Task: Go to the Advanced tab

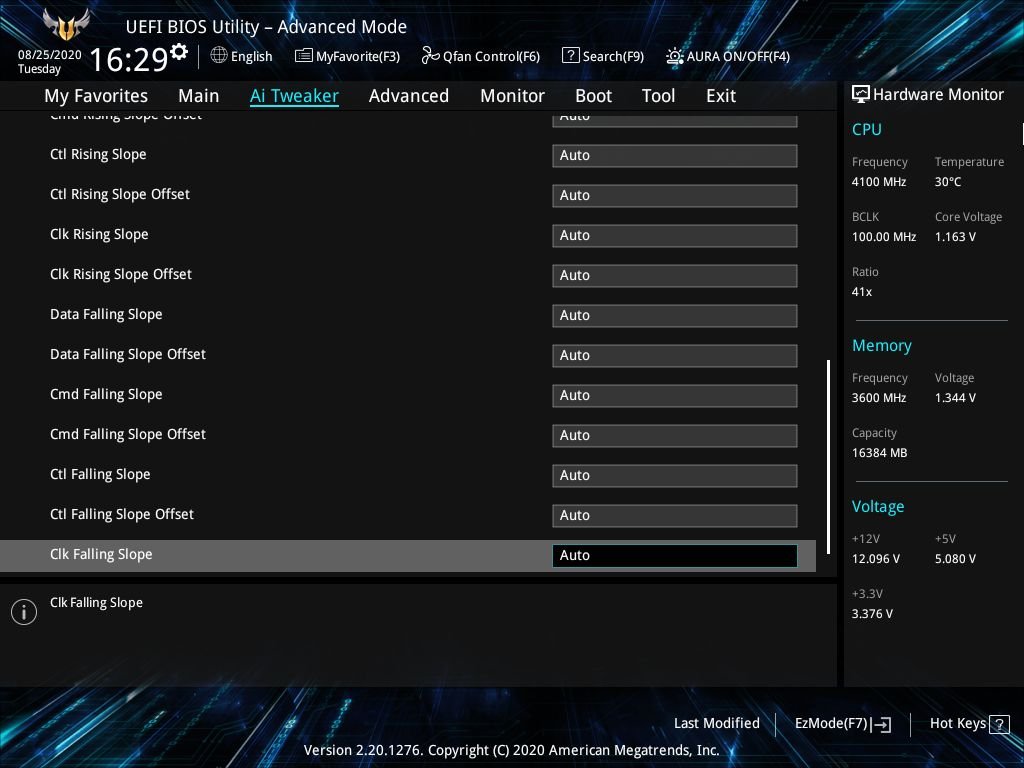Action: pos(409,96)
